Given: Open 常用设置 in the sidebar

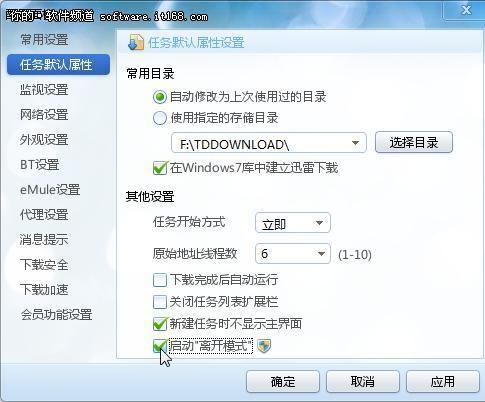Looking at the screenshot, I should coord(44,39).
